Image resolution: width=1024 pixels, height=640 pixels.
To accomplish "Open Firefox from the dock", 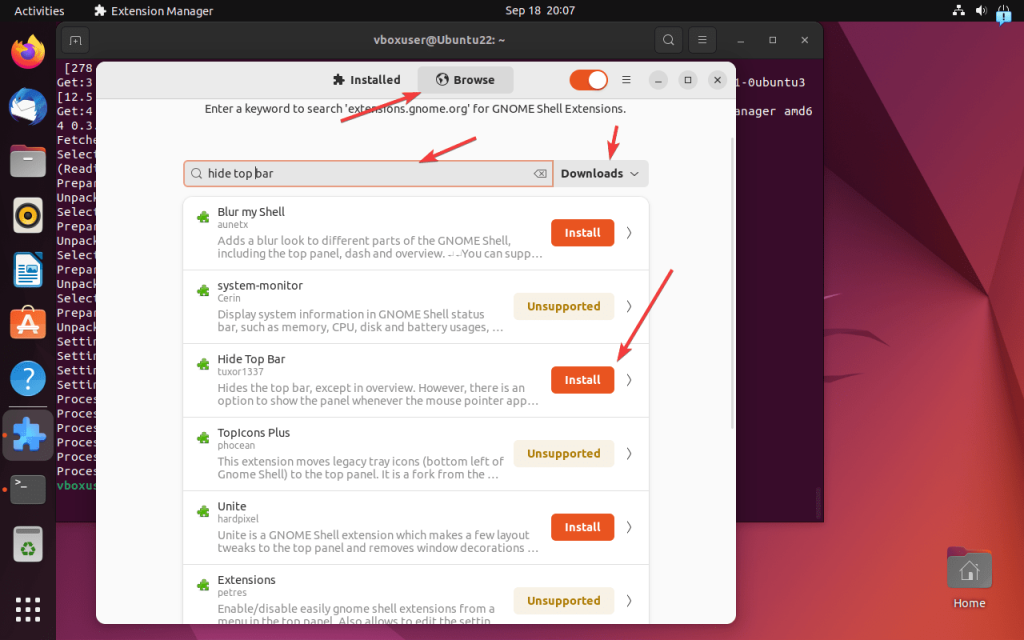I will [x=28, y=52].
